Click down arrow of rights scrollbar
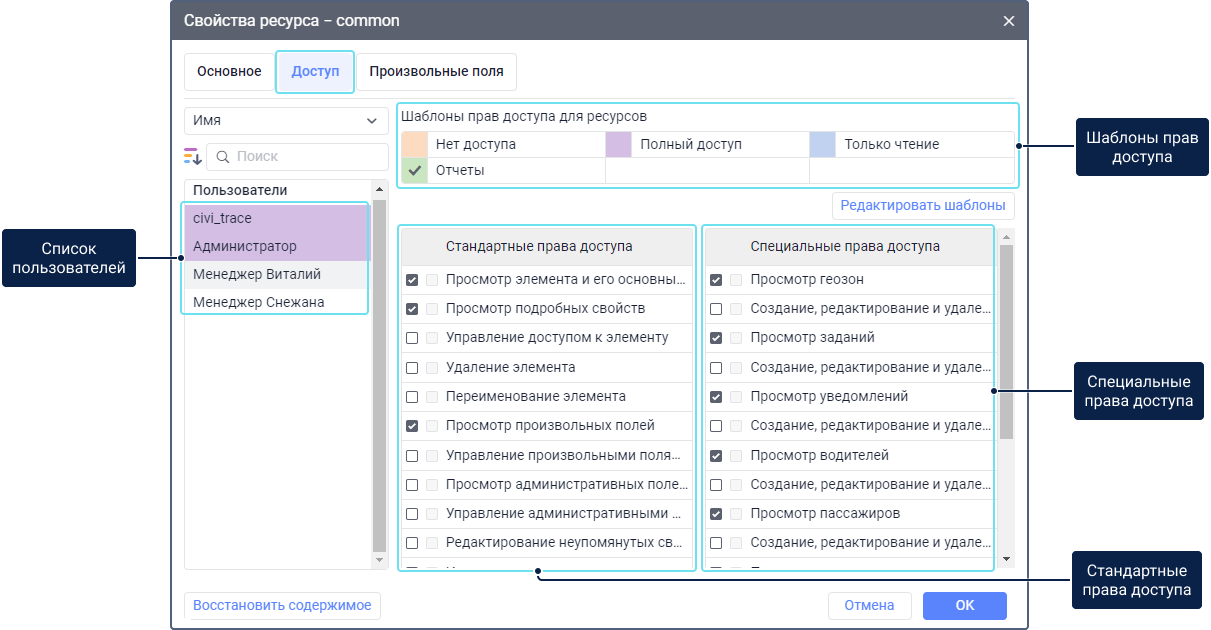 pos(1006,559)
